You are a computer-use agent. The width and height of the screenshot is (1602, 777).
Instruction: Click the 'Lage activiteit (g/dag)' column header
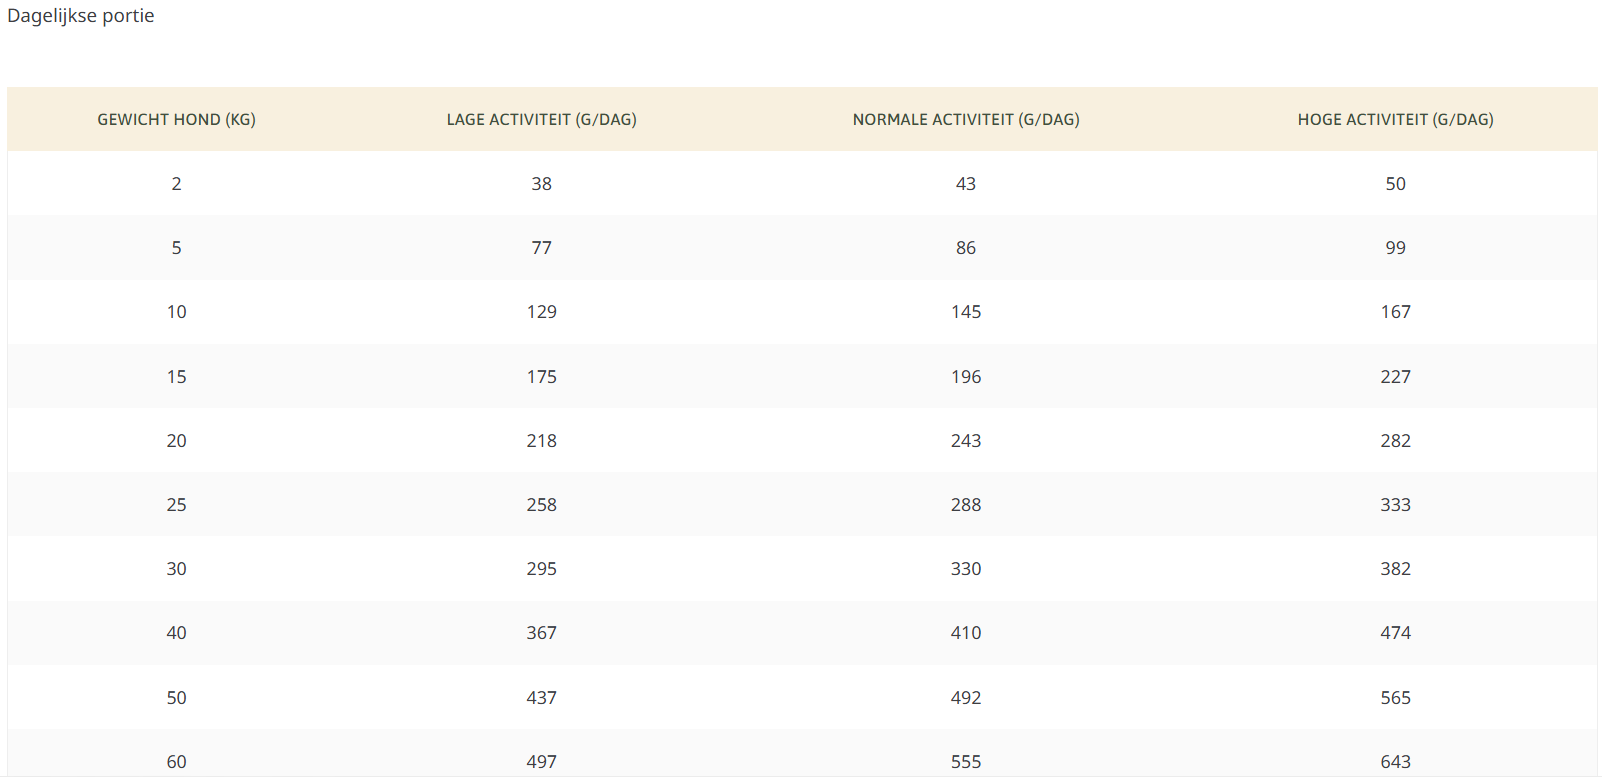coord(541,120)
